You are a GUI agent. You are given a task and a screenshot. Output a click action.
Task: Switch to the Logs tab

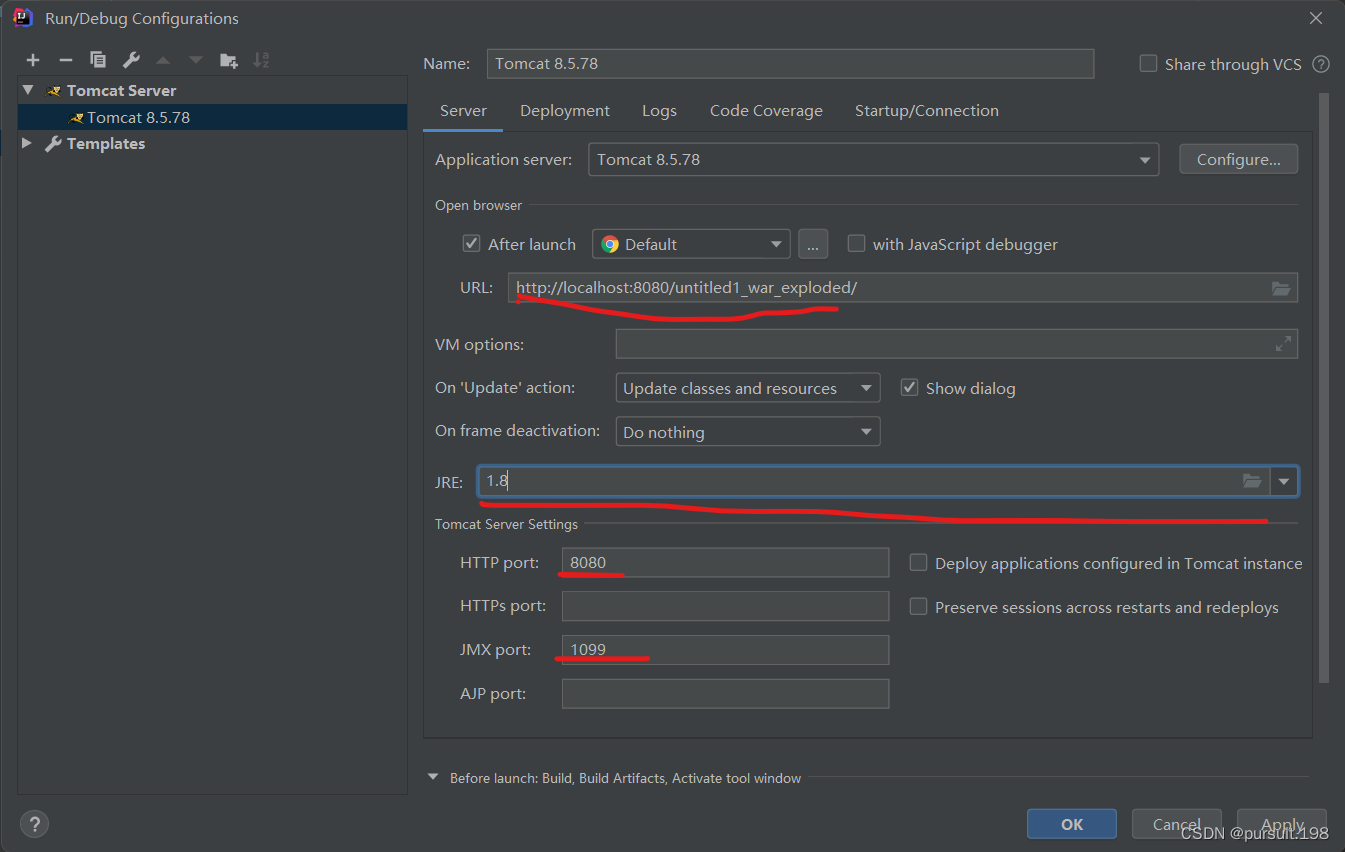pos(659,111)
